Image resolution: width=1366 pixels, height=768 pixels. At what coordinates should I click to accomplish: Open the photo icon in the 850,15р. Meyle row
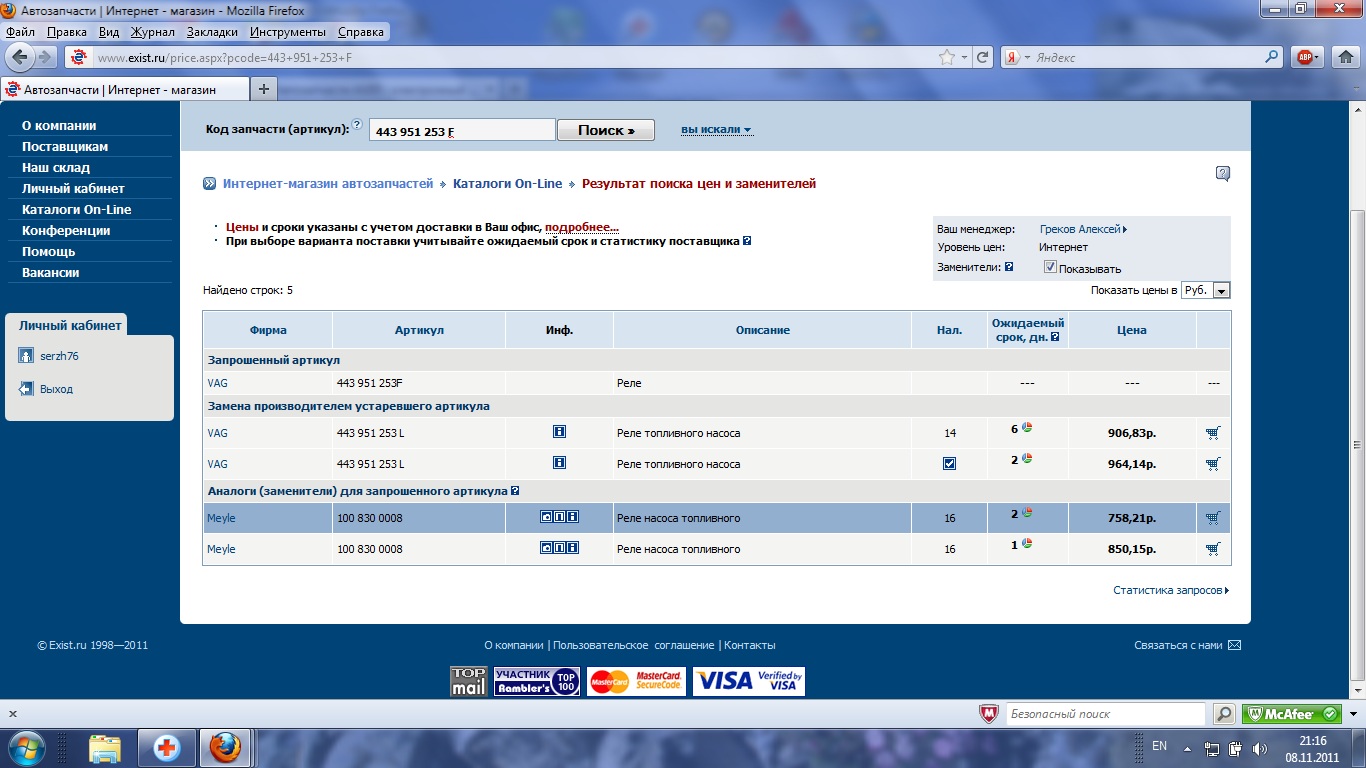[x=546, y=548]
